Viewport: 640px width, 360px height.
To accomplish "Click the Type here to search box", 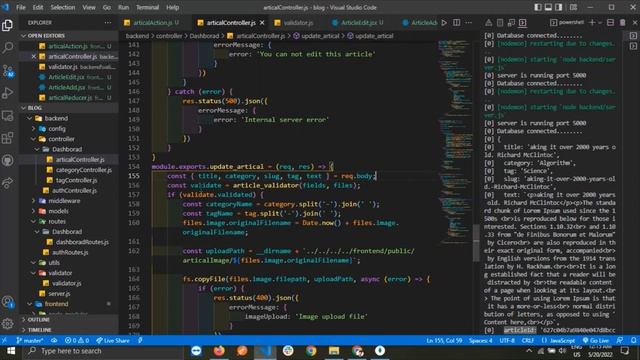I will [x=104, y=351].
